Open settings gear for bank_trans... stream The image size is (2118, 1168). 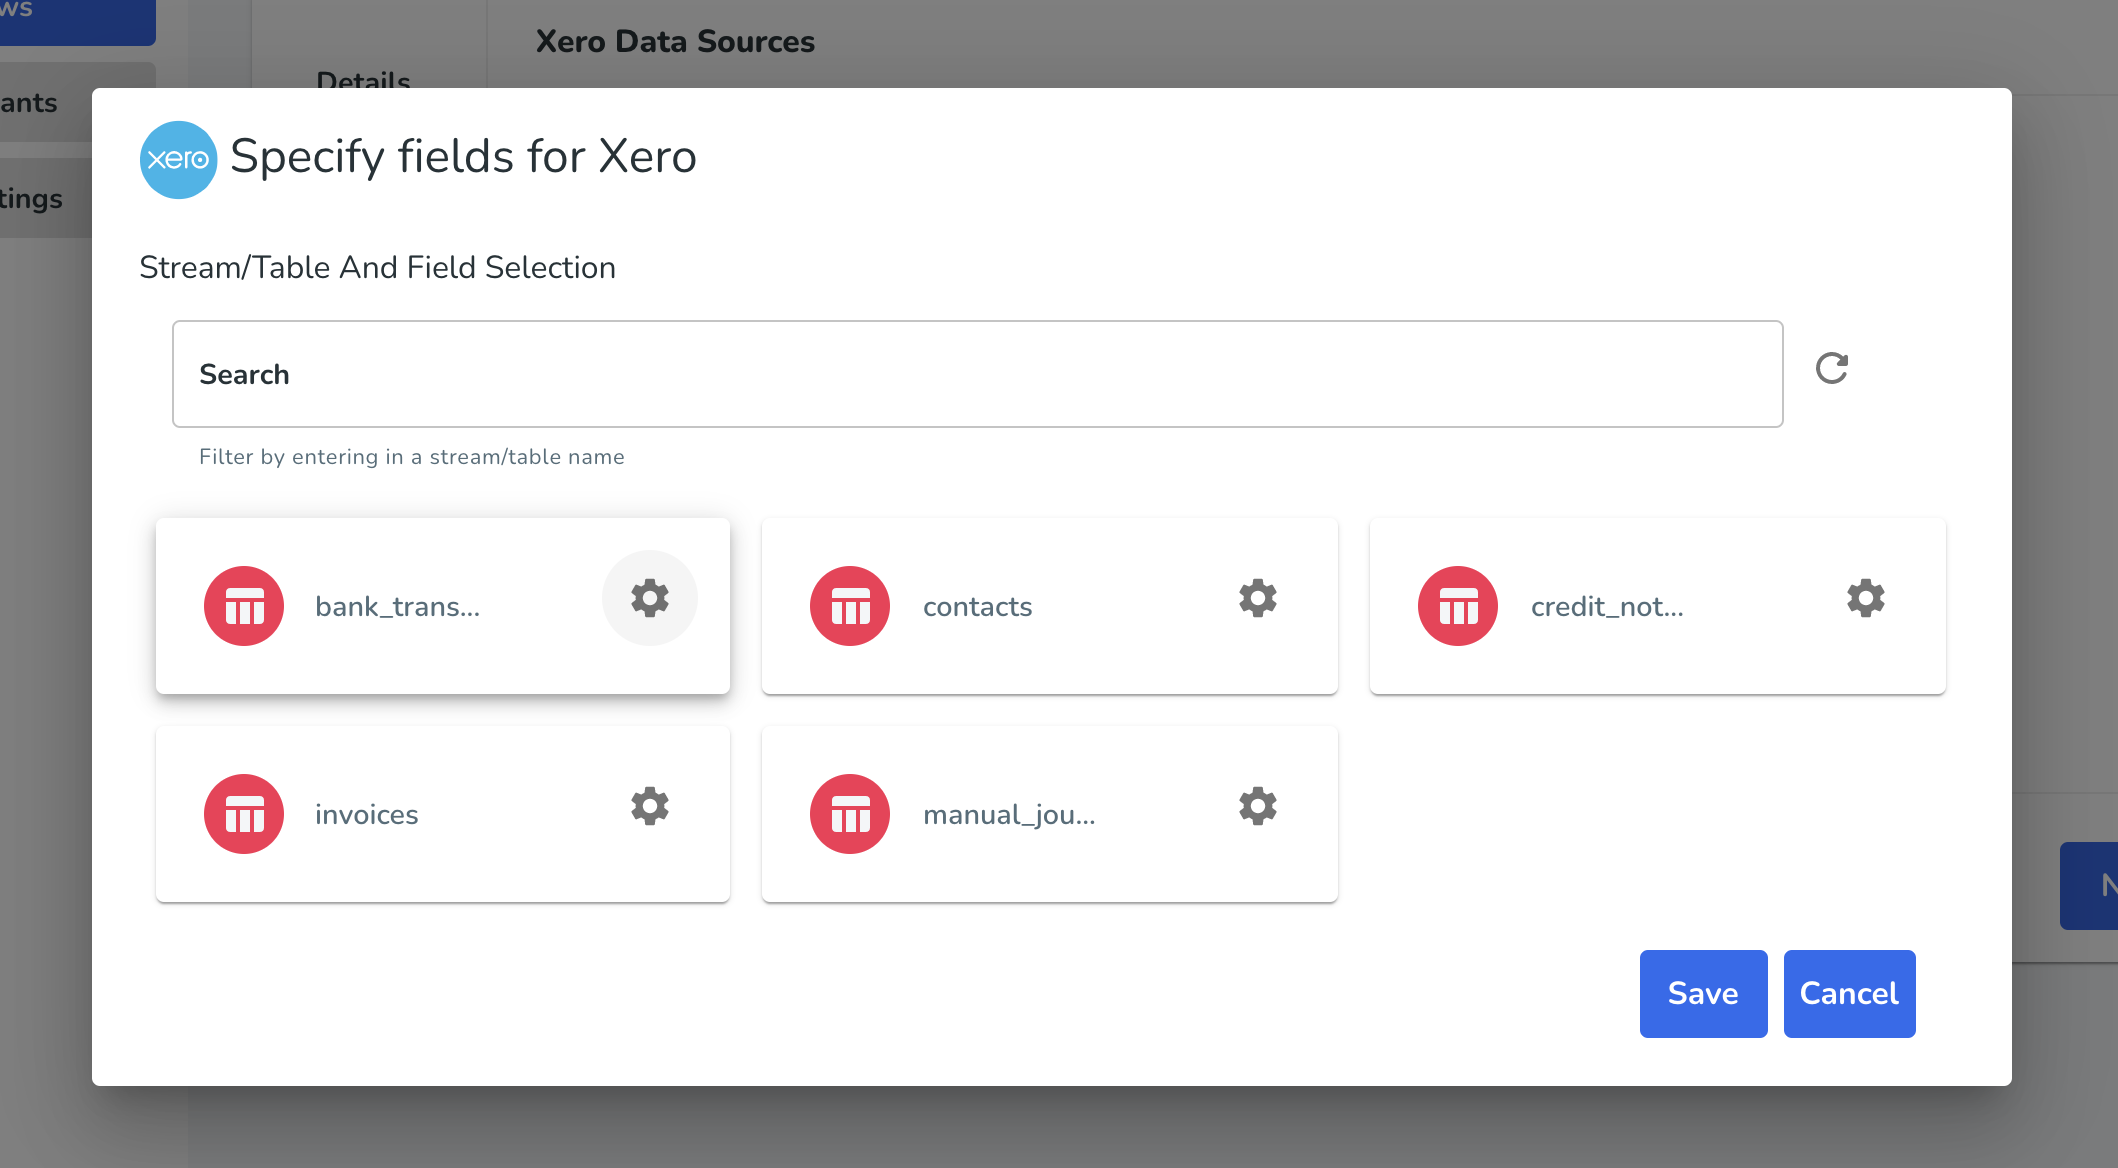pos(650,598)
